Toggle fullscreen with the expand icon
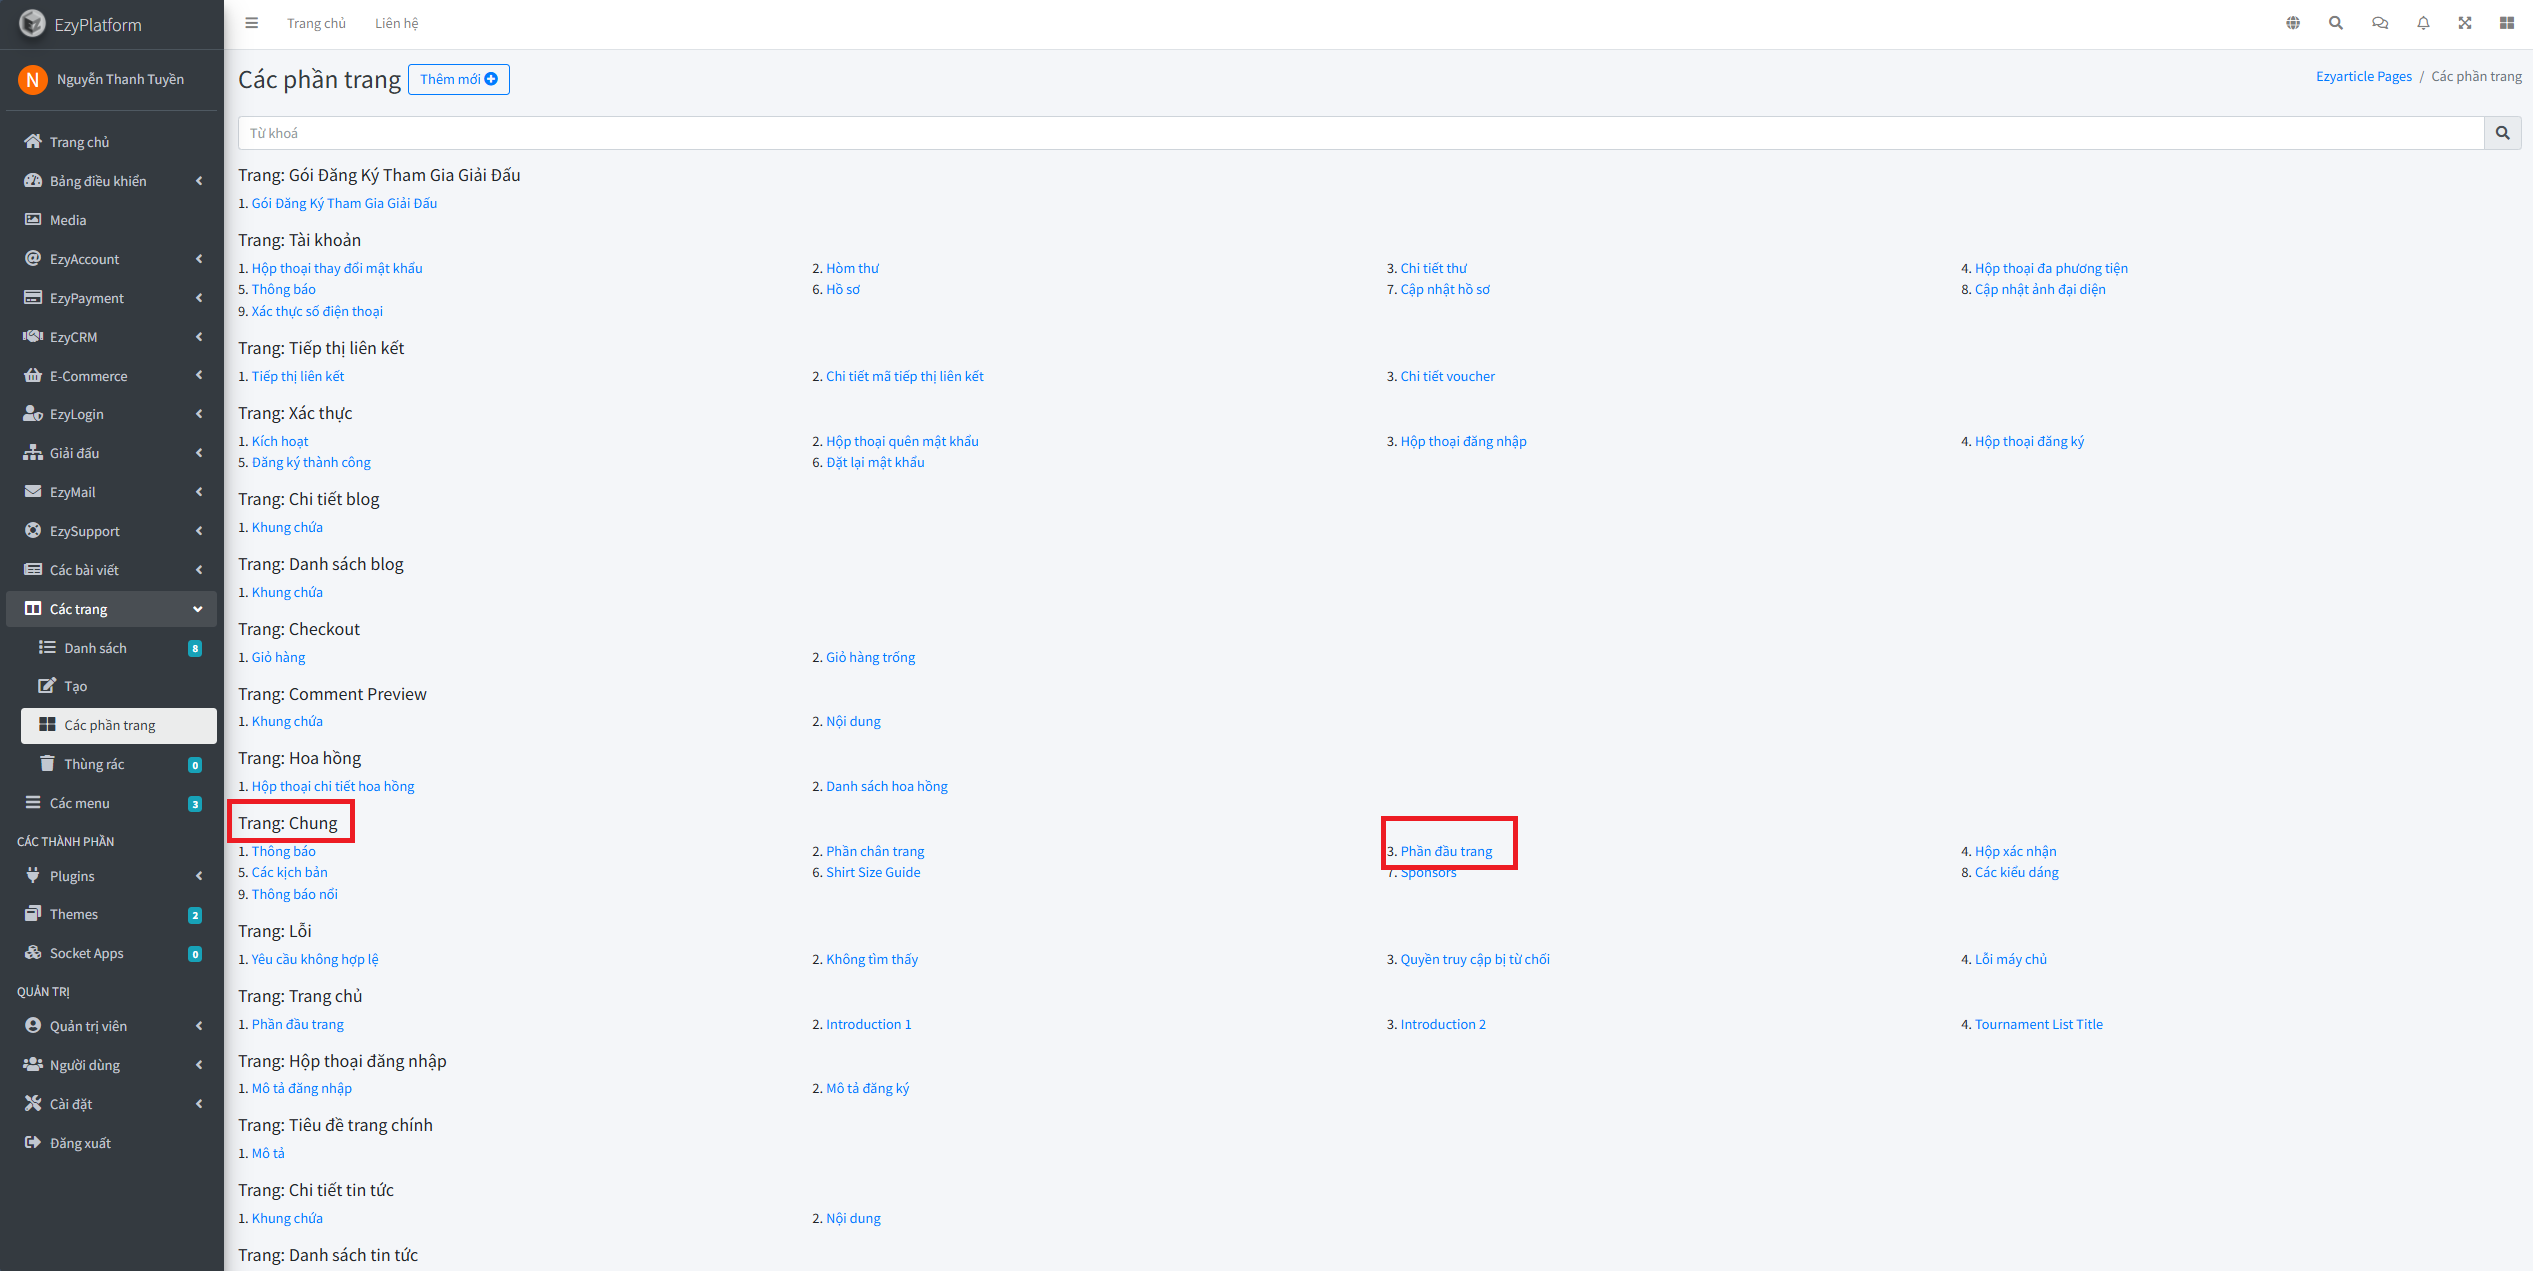 2465,23
